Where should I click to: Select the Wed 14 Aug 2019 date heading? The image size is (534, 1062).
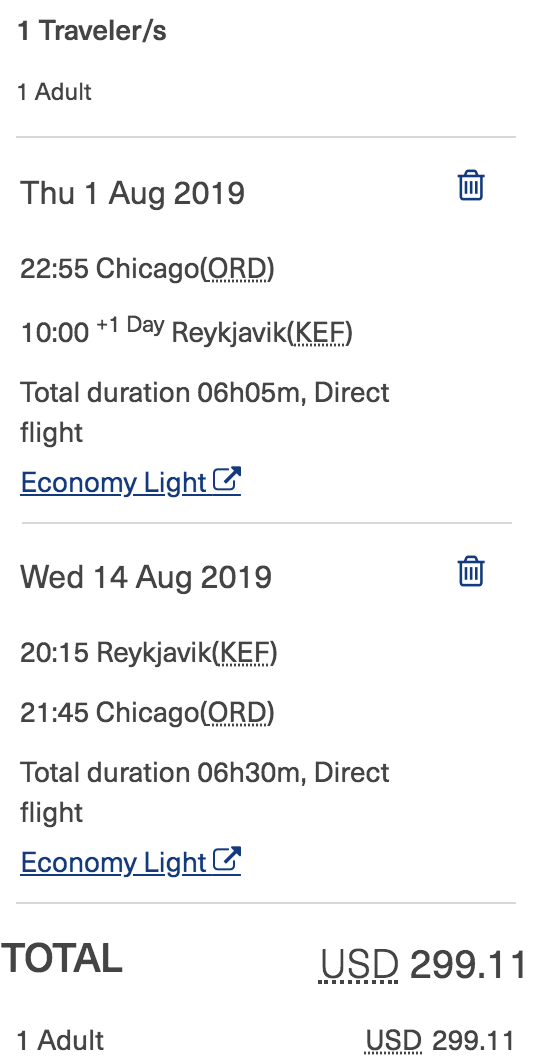(x=146, y=577)
